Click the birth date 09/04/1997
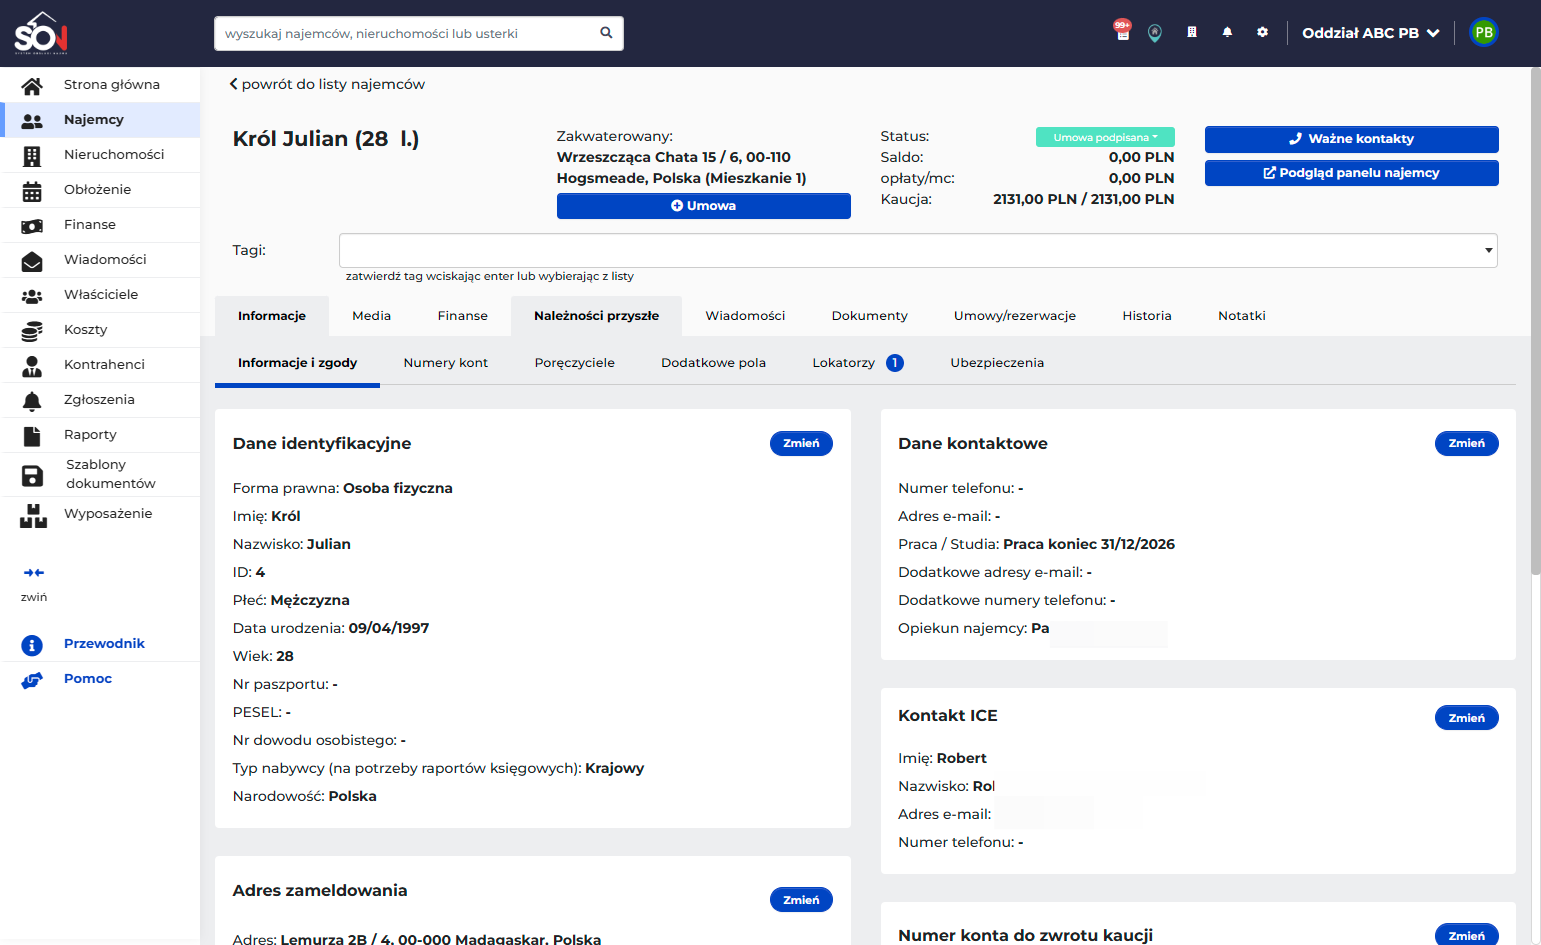Image resolution: width=1541 pixels, height=945 pixels. click(x=389, y=628)
